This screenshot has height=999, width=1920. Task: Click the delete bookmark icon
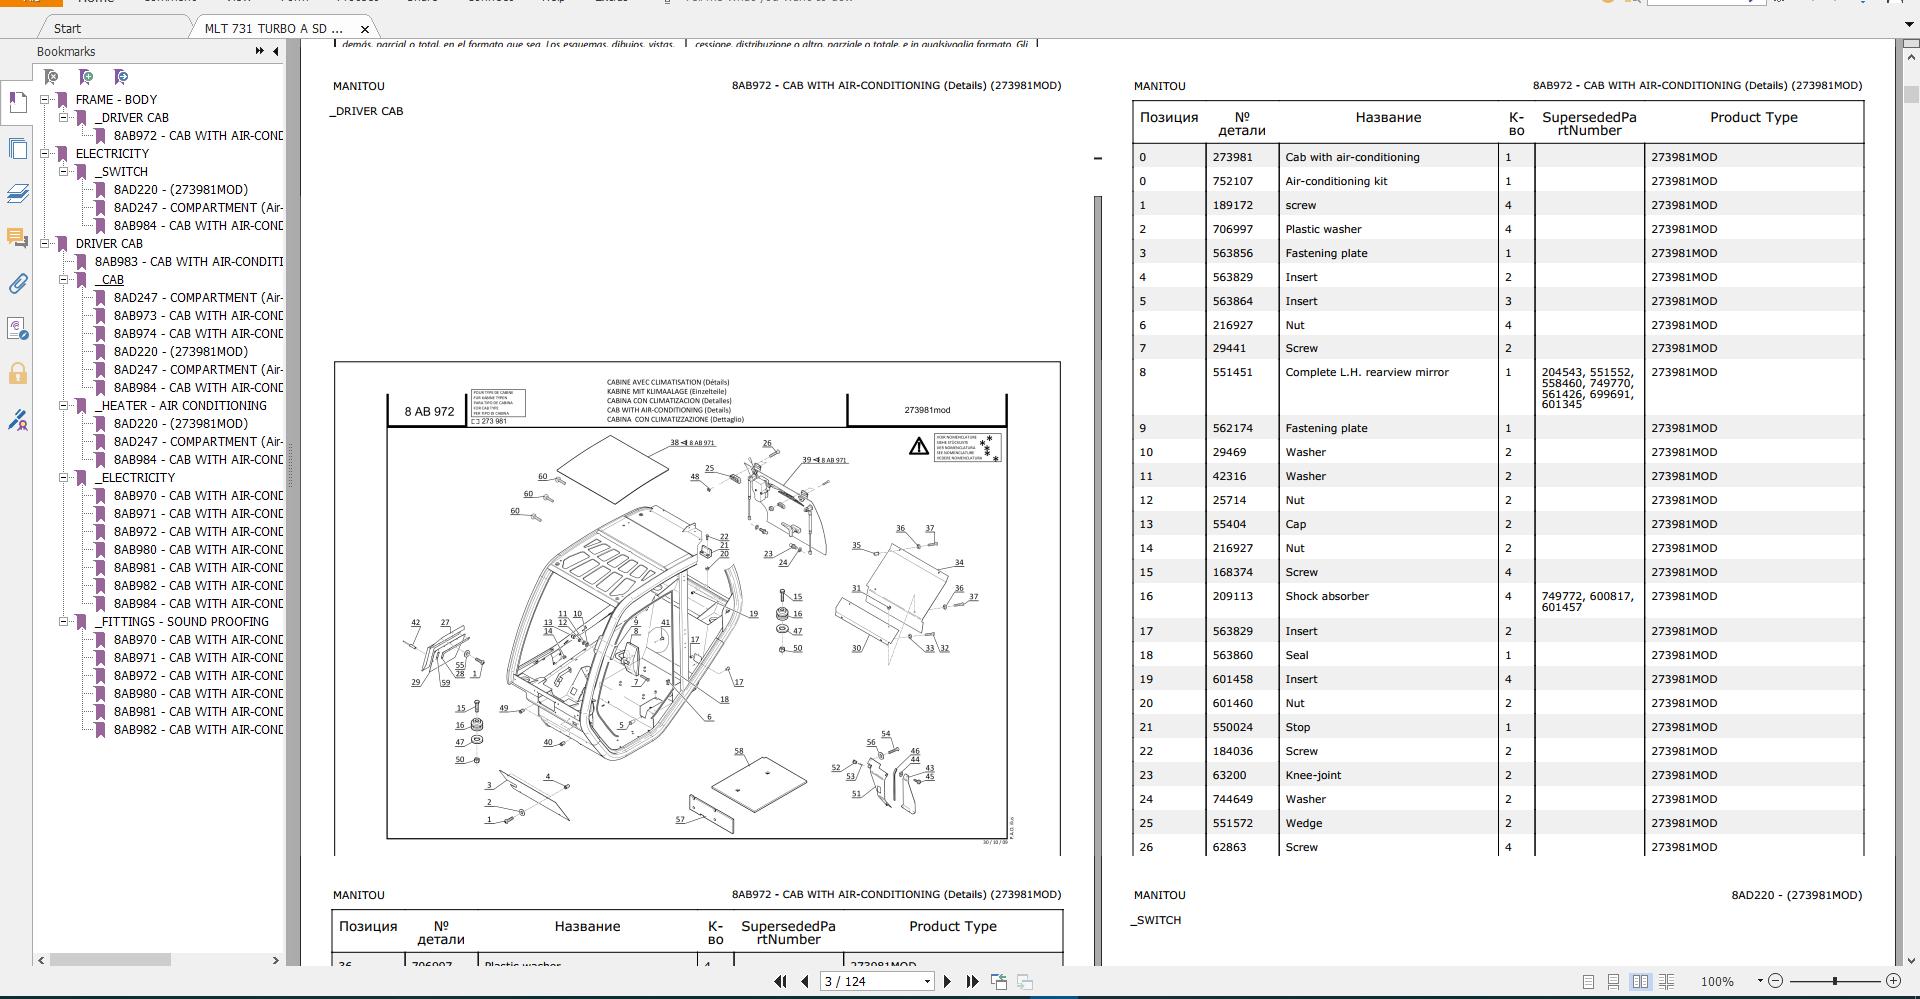(51, 77)
